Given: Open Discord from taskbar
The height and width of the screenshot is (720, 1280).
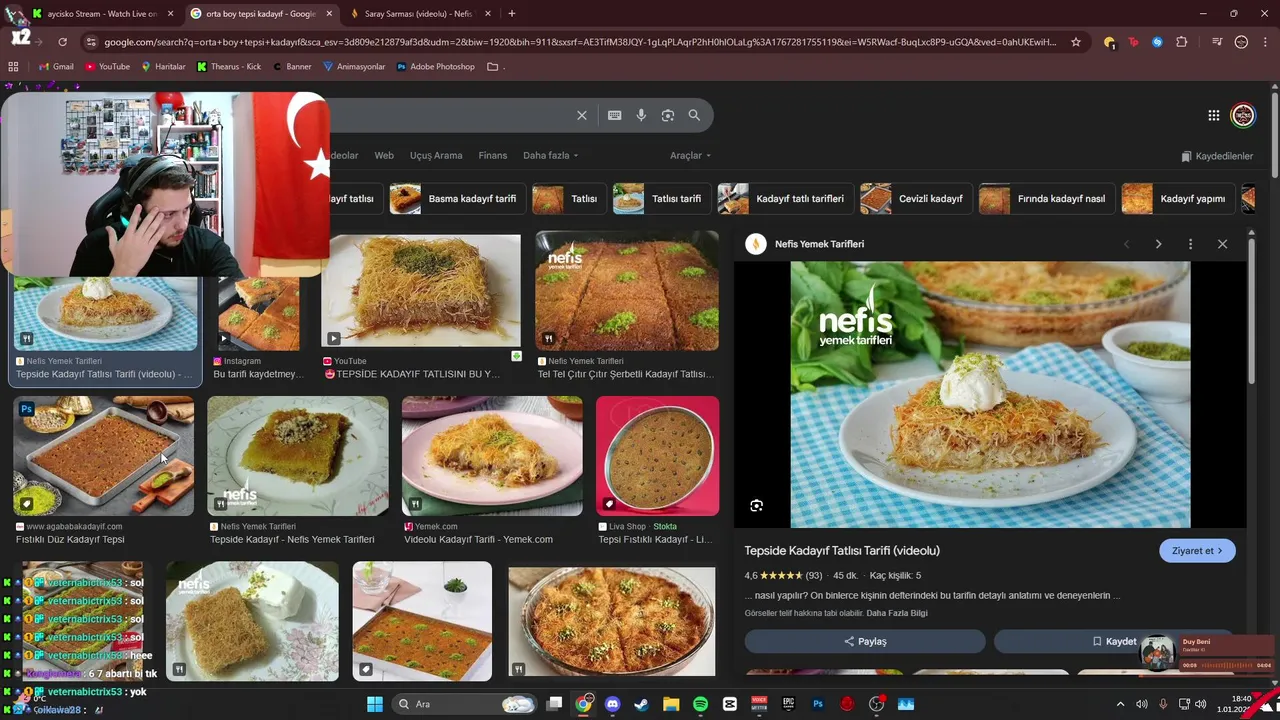Looking at the screenshot, I should [x=613, y=704].
